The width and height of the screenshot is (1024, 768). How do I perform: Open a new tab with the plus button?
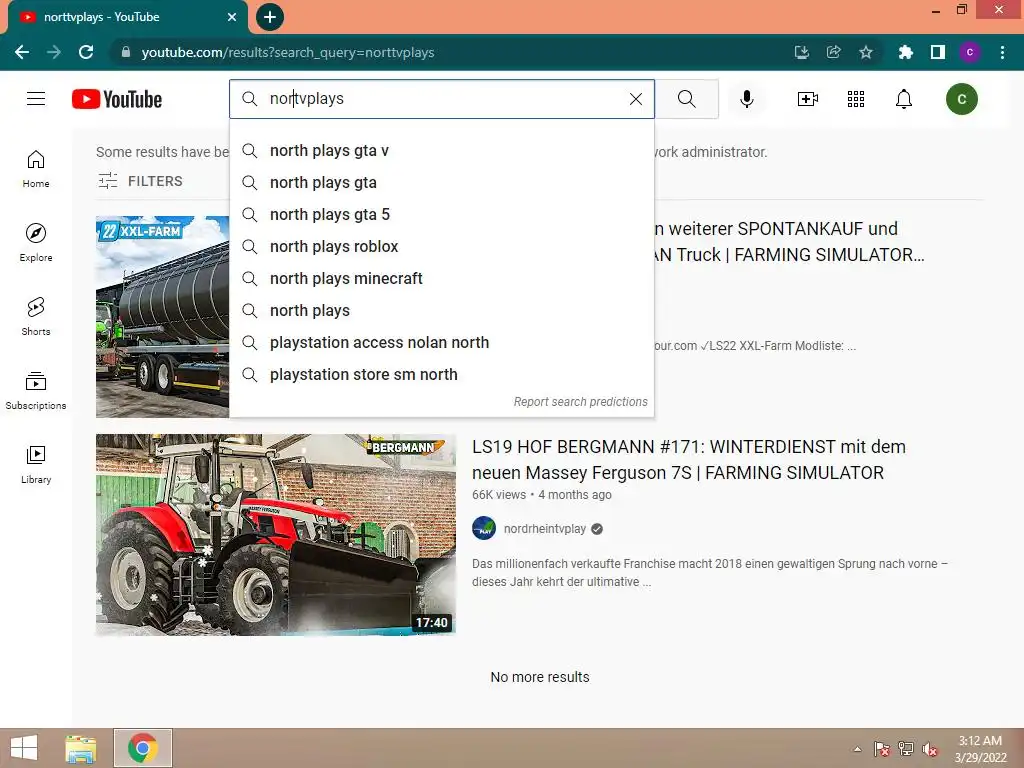coord(270,17)
